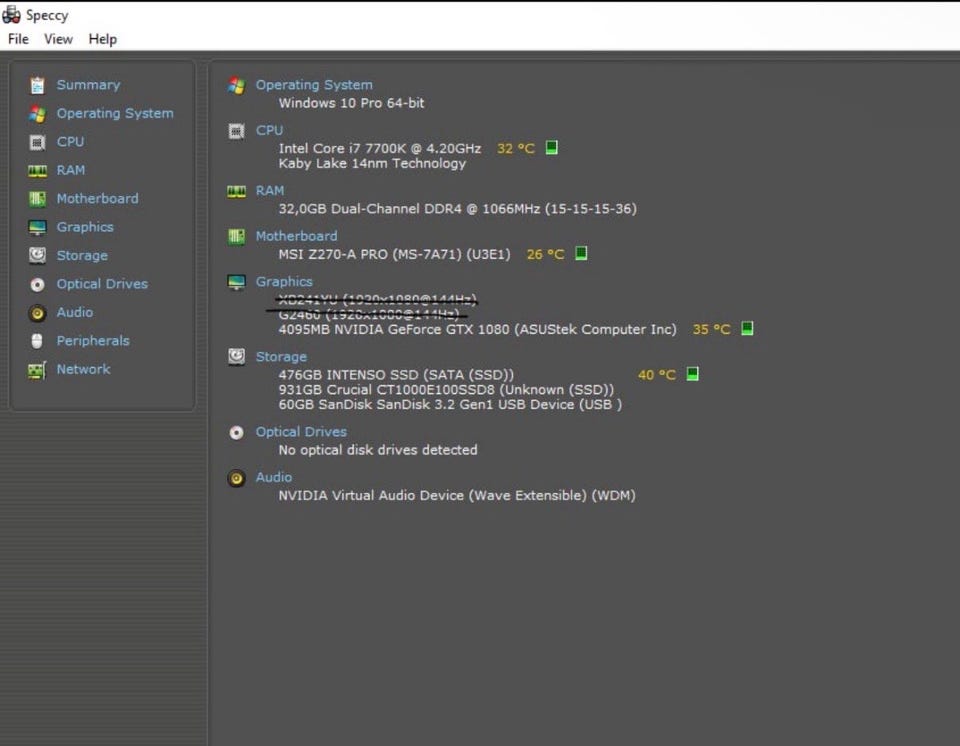
Task: Click the 26 °C motherboard temperature value
Action: pos(546,254)
